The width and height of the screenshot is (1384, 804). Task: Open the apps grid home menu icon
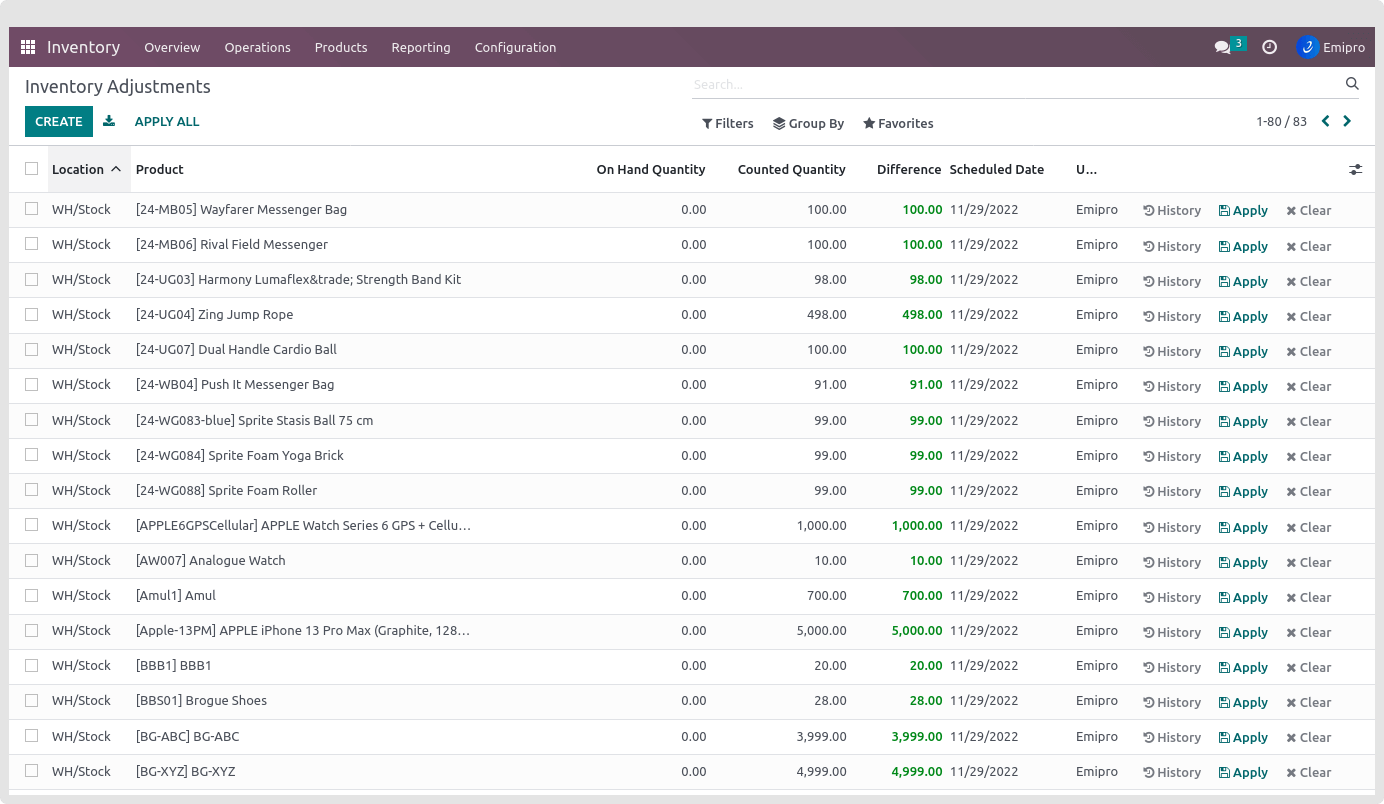28,47
